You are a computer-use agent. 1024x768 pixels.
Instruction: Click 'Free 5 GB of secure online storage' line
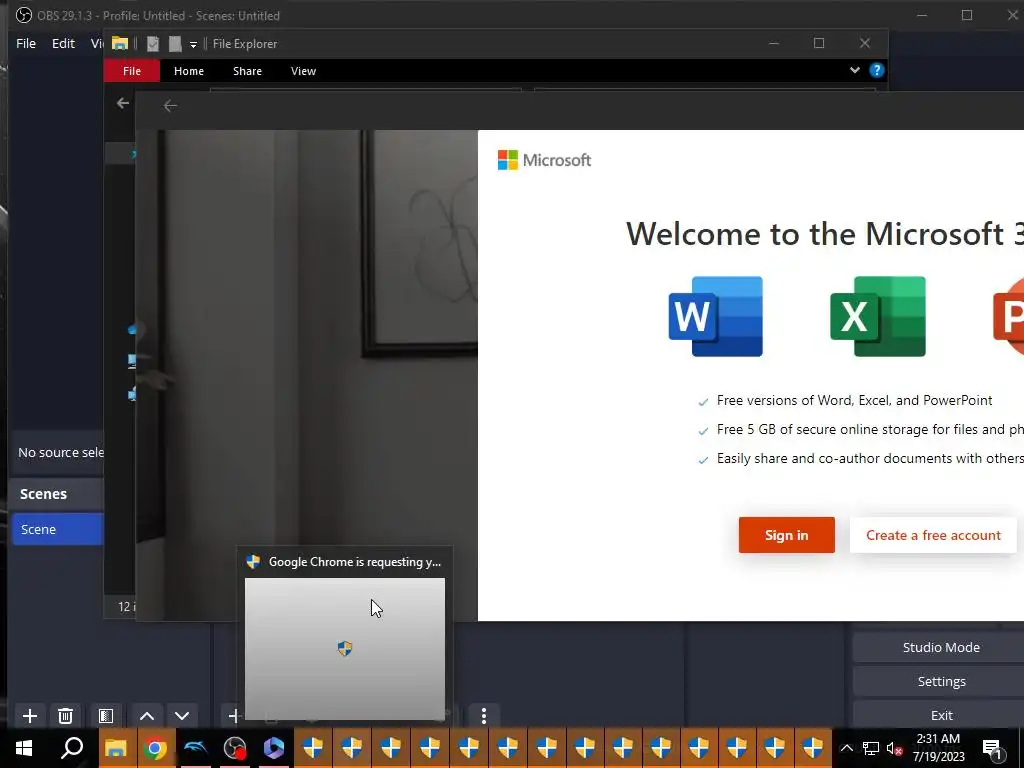click(870, 429)
